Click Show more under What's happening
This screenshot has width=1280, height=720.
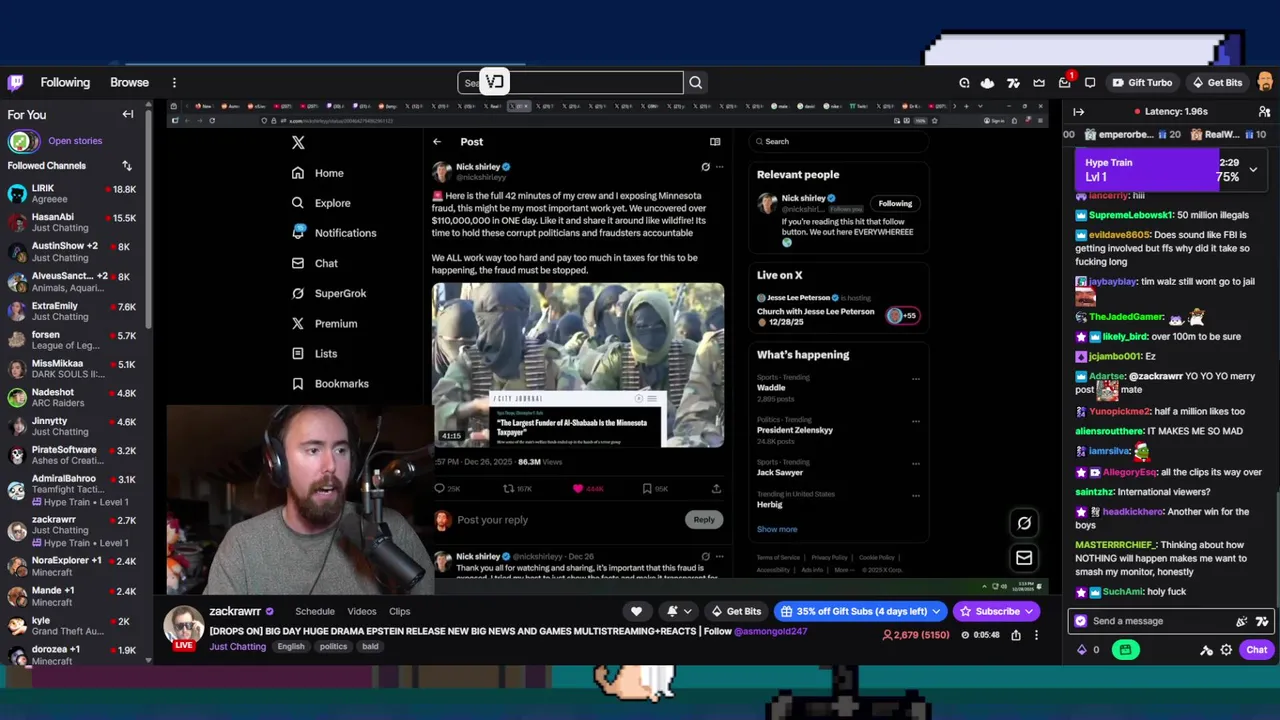click(x=777, y=529)
